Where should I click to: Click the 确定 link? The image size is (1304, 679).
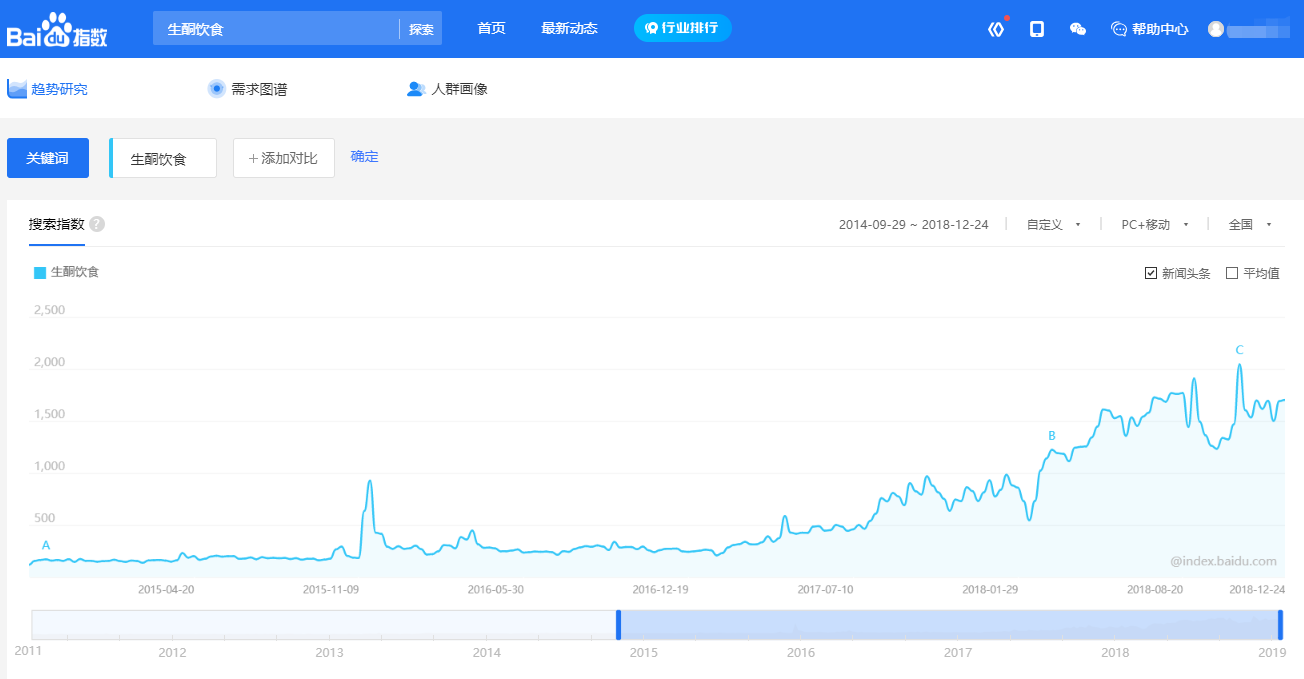(x=365, y=157)
